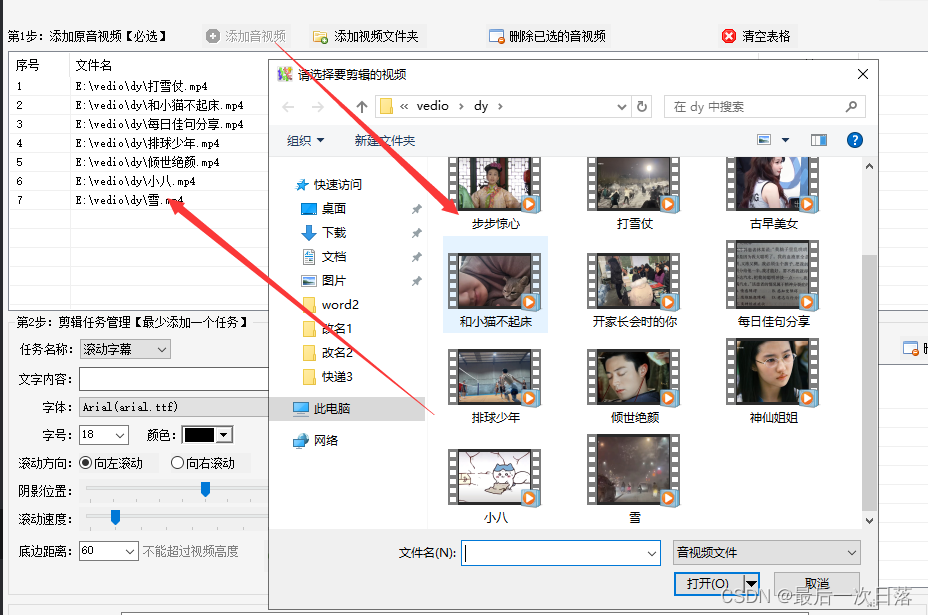Click the 字体 Arial(arial.ttf) field
Image resolution: width=928 pixels, height=615 pixels.
pos(174,407)
